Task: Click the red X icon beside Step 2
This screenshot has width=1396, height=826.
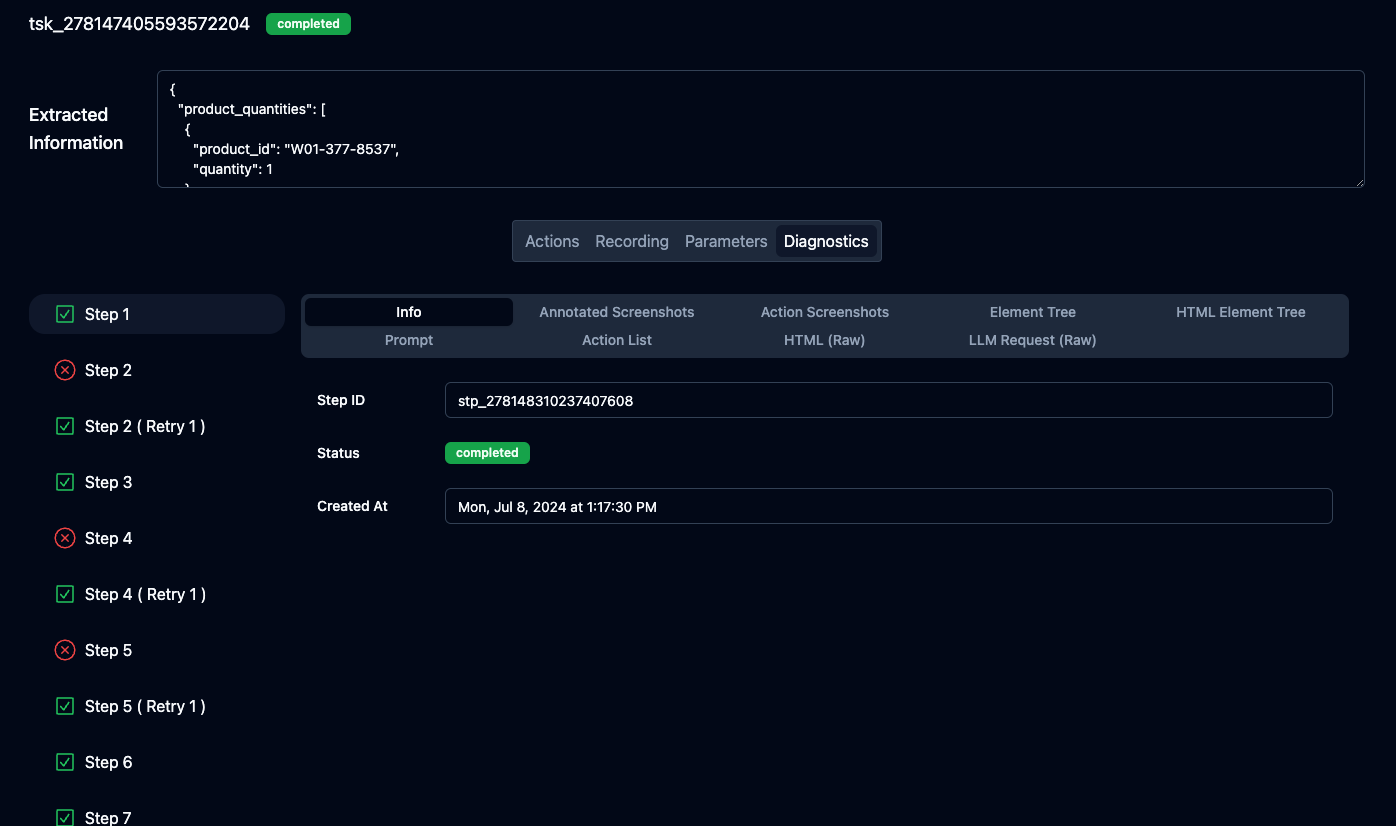Action: click(65, 370)
